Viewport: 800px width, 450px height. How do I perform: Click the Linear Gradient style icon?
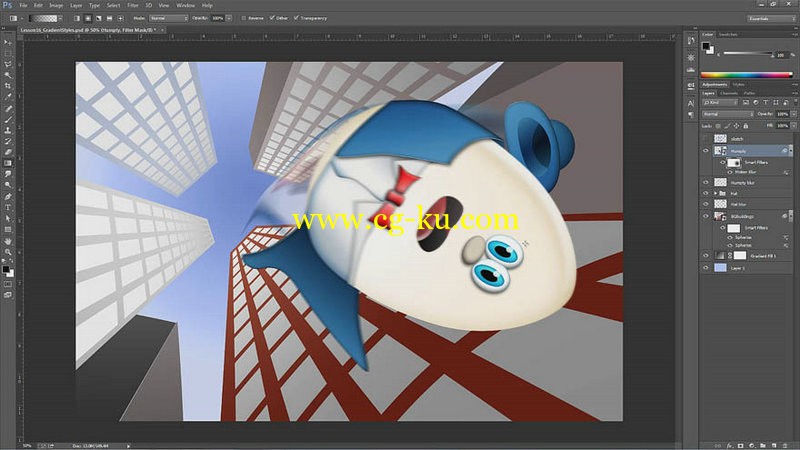[x=77, y=18]
